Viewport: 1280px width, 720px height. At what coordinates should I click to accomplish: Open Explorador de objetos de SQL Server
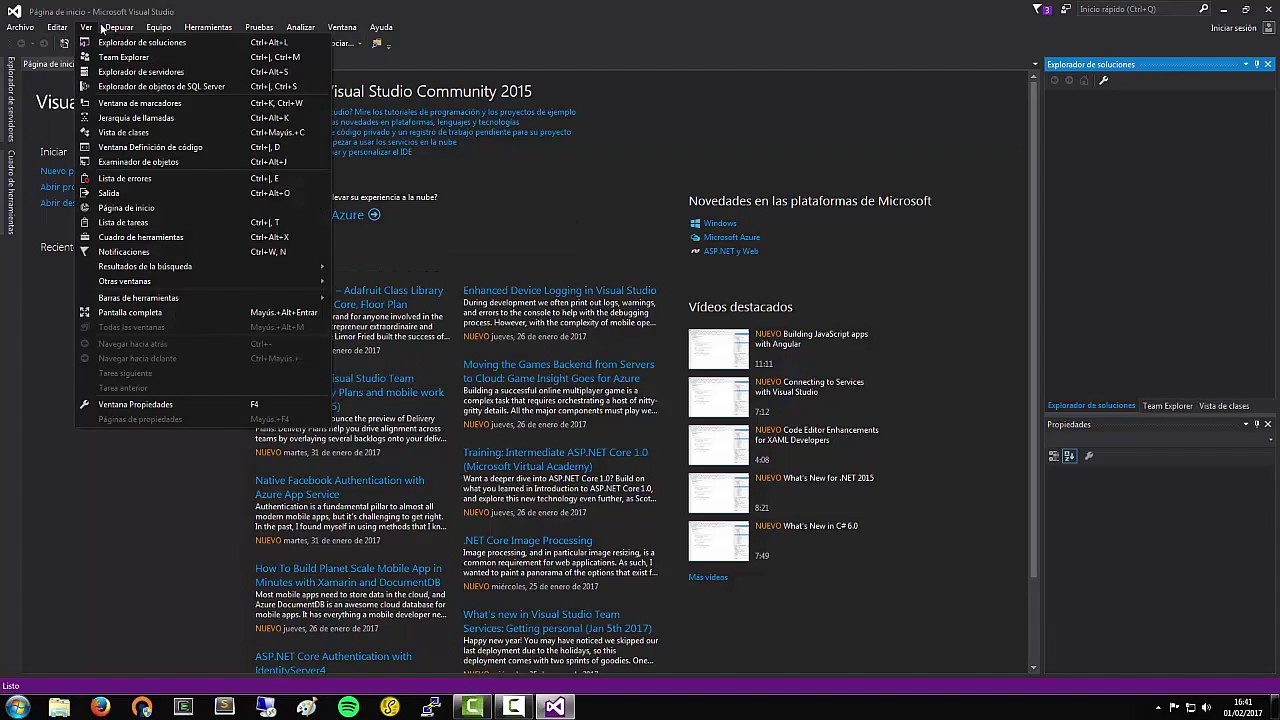click(x=202, y=86)
